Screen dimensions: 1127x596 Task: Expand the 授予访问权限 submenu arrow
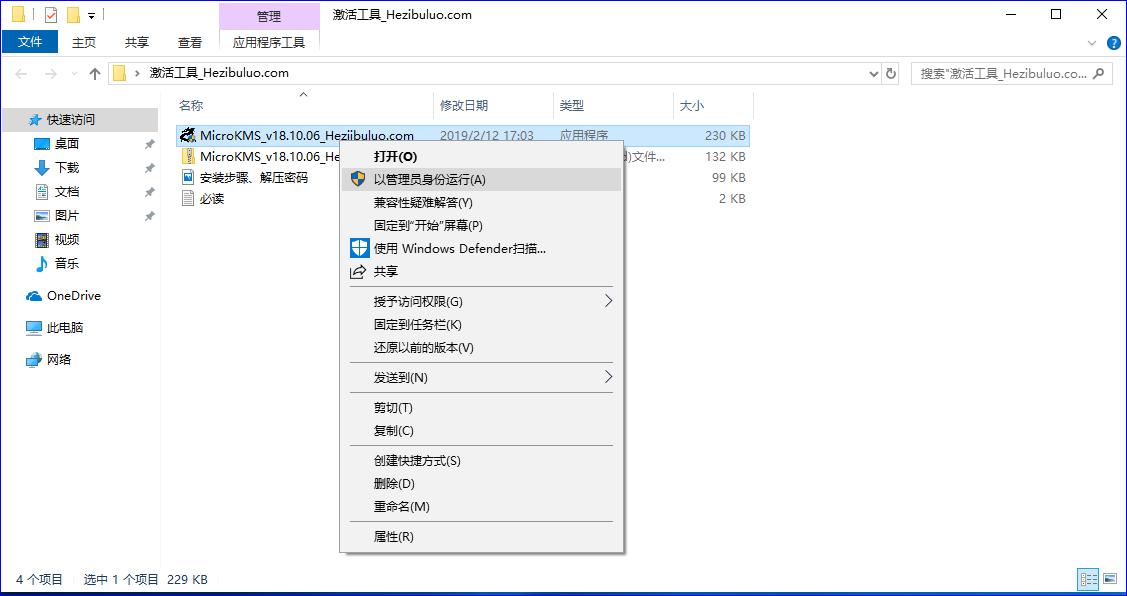609,300
